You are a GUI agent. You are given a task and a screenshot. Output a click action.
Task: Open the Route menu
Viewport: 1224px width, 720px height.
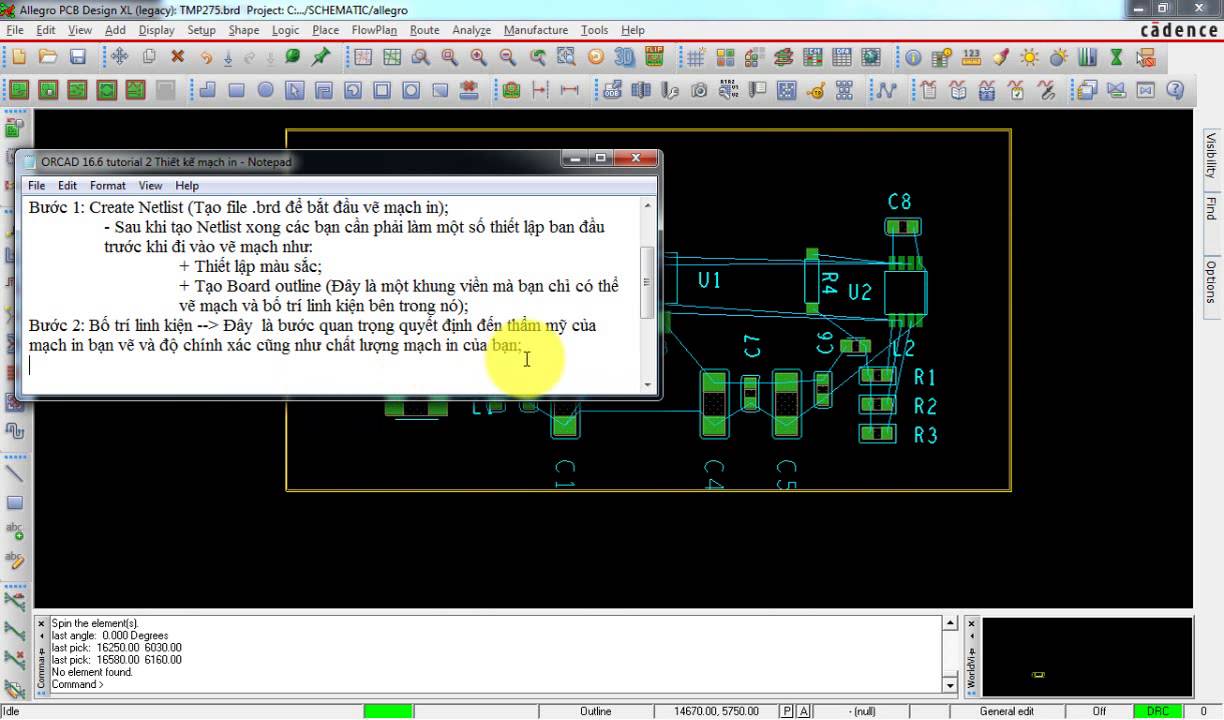pos(424,30)
